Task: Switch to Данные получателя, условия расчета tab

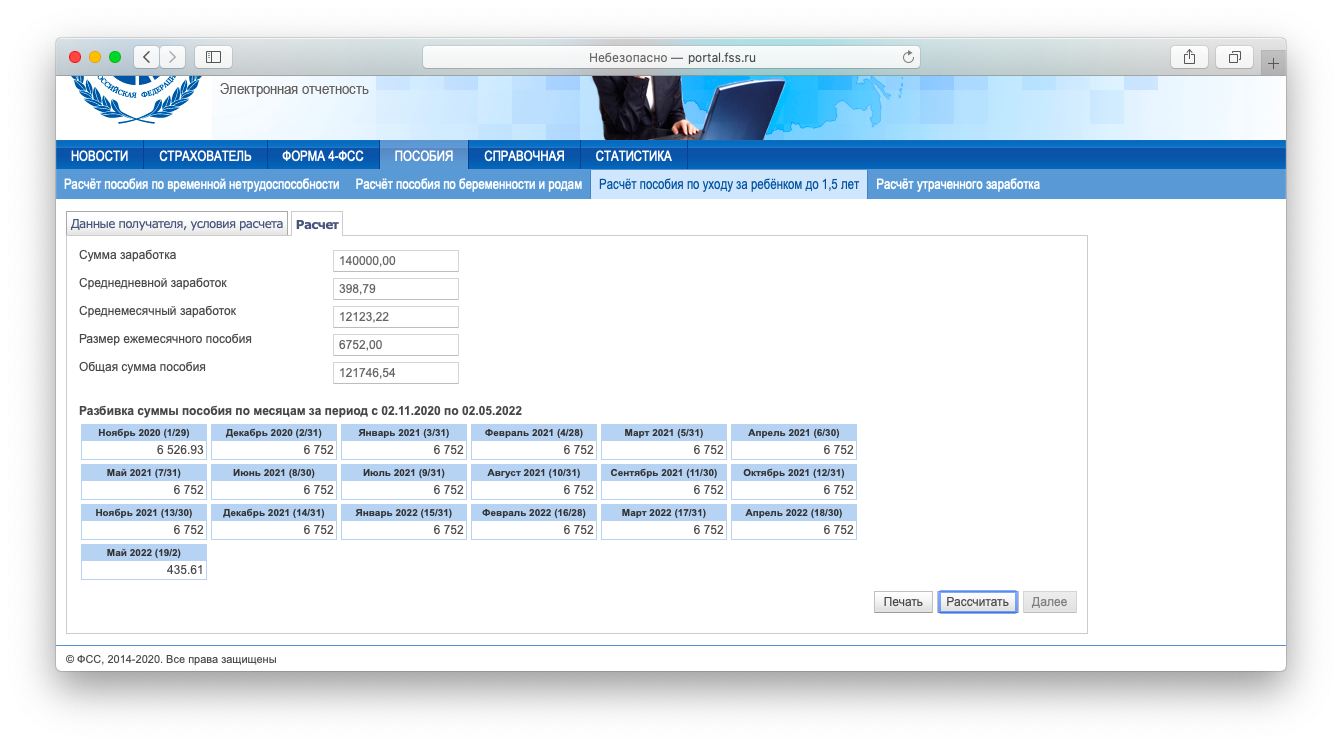Action: (177, 224)
